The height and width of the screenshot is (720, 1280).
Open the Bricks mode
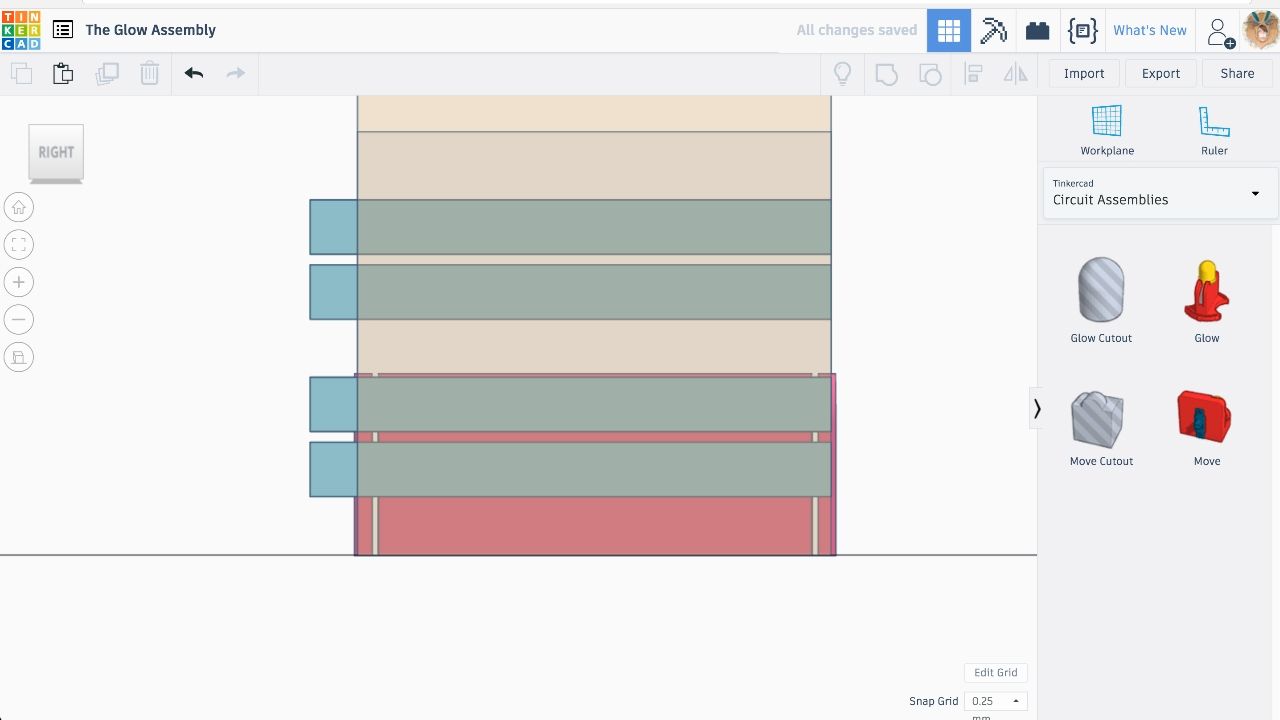pyautogui.click(x=1037, y=30)
